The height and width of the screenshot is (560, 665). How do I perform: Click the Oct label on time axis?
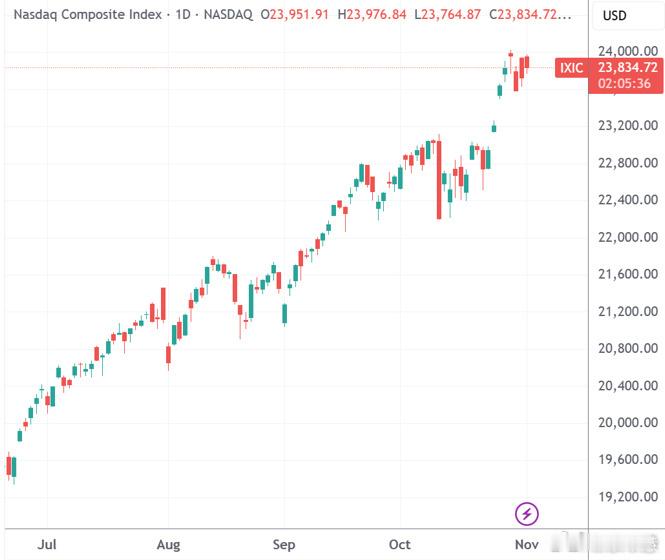pyautogui.click(x=400, y=544)
